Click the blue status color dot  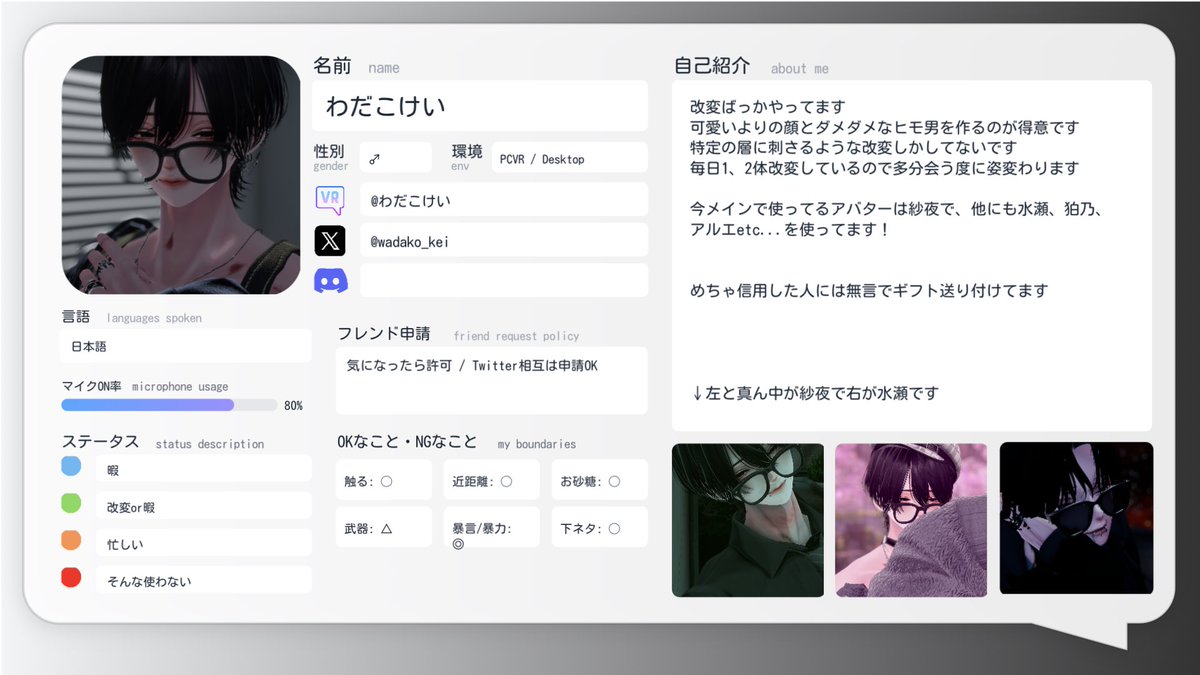[71, 466]
